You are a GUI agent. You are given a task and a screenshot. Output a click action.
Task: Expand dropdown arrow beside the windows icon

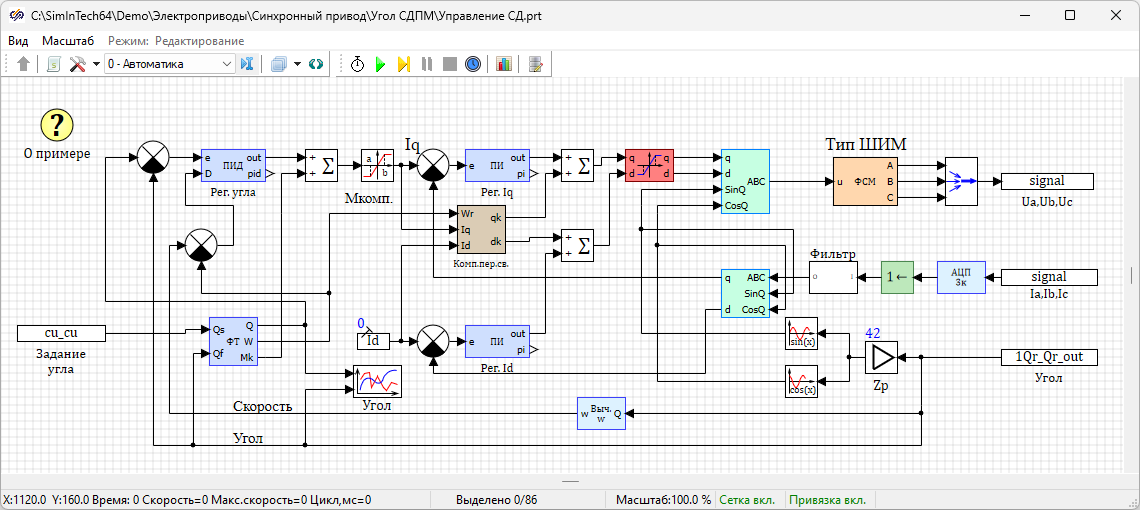(297, 64)
